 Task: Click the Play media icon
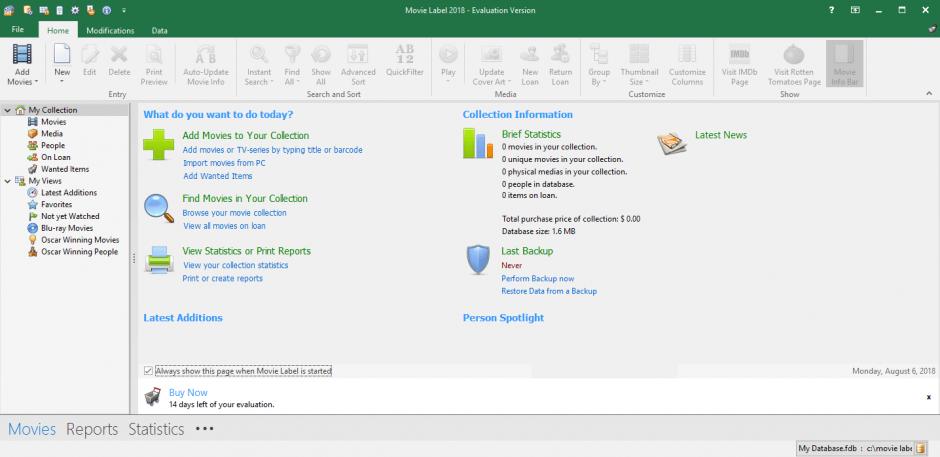[x=448, y=55]
